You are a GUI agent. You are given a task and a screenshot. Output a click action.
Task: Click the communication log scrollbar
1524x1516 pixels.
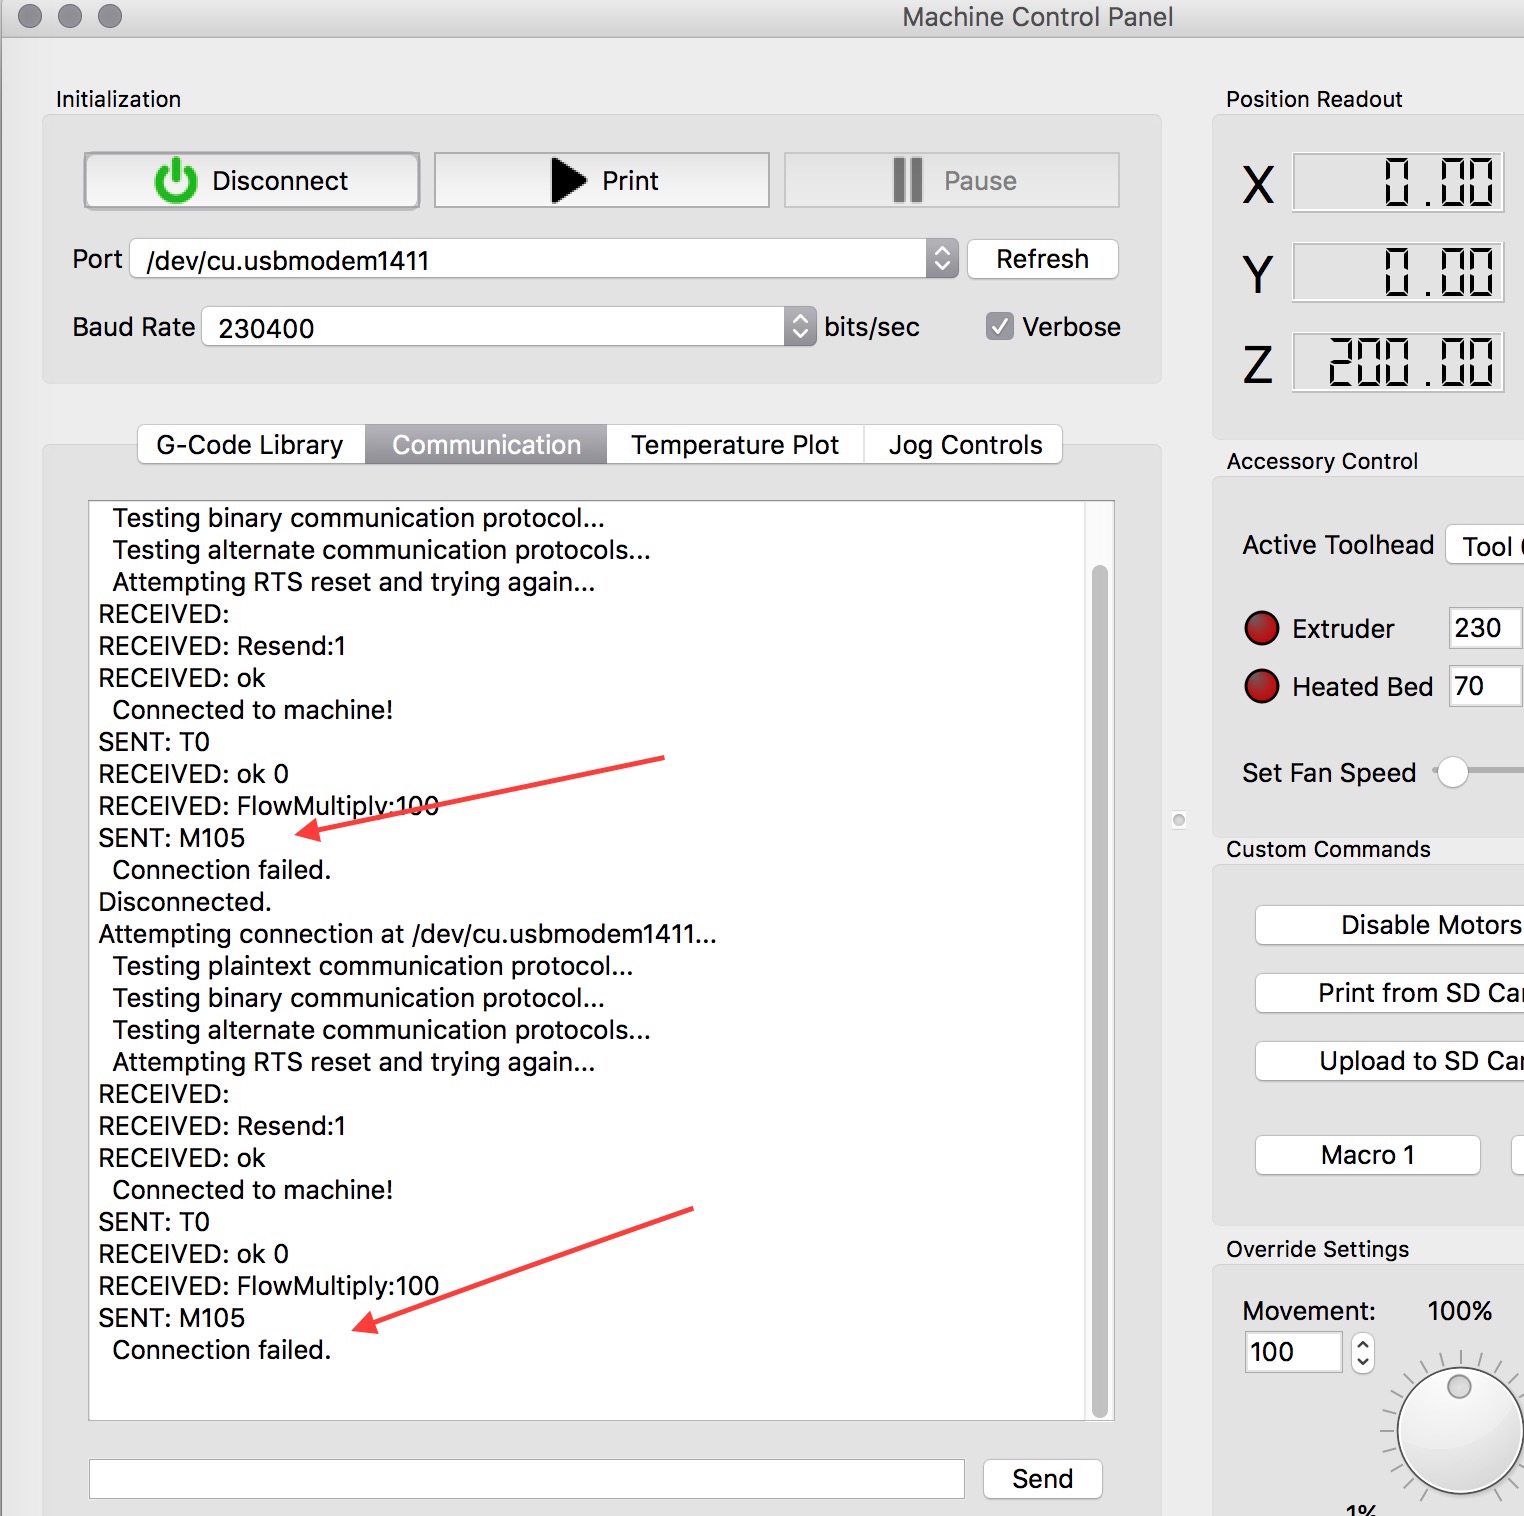tap(1100, 990)
